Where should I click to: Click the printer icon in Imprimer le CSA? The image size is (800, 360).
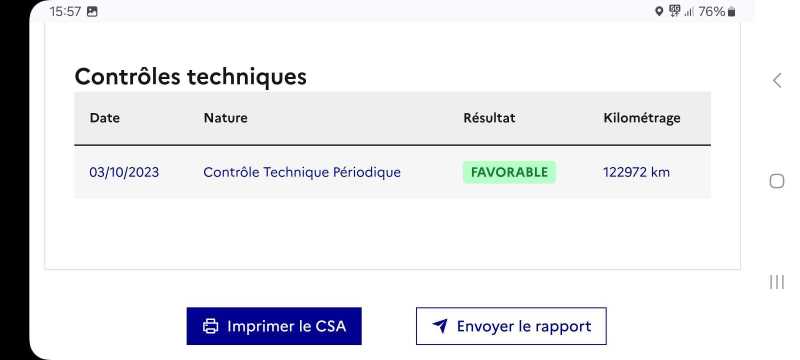coord(210,326)
